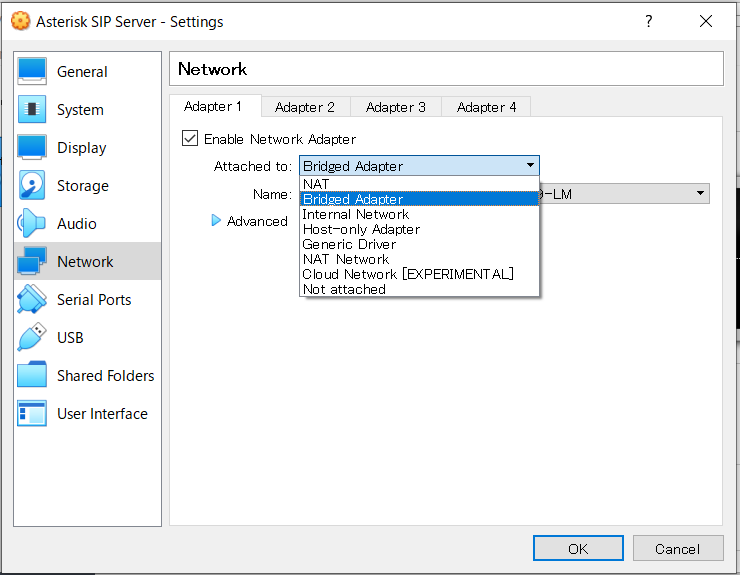
Task: Select the USB connector icon
Action: pyautogui.click(x=32, y=337)
